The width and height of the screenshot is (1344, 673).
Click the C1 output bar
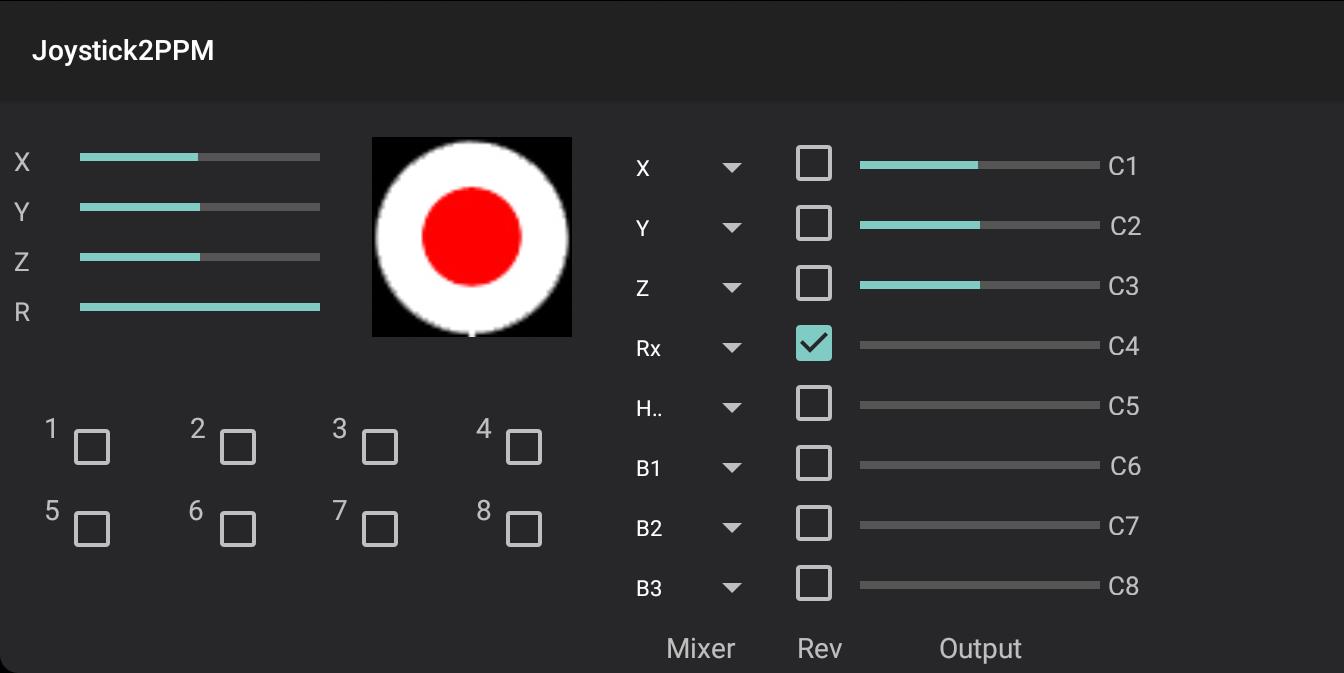[x=980, y=165]
